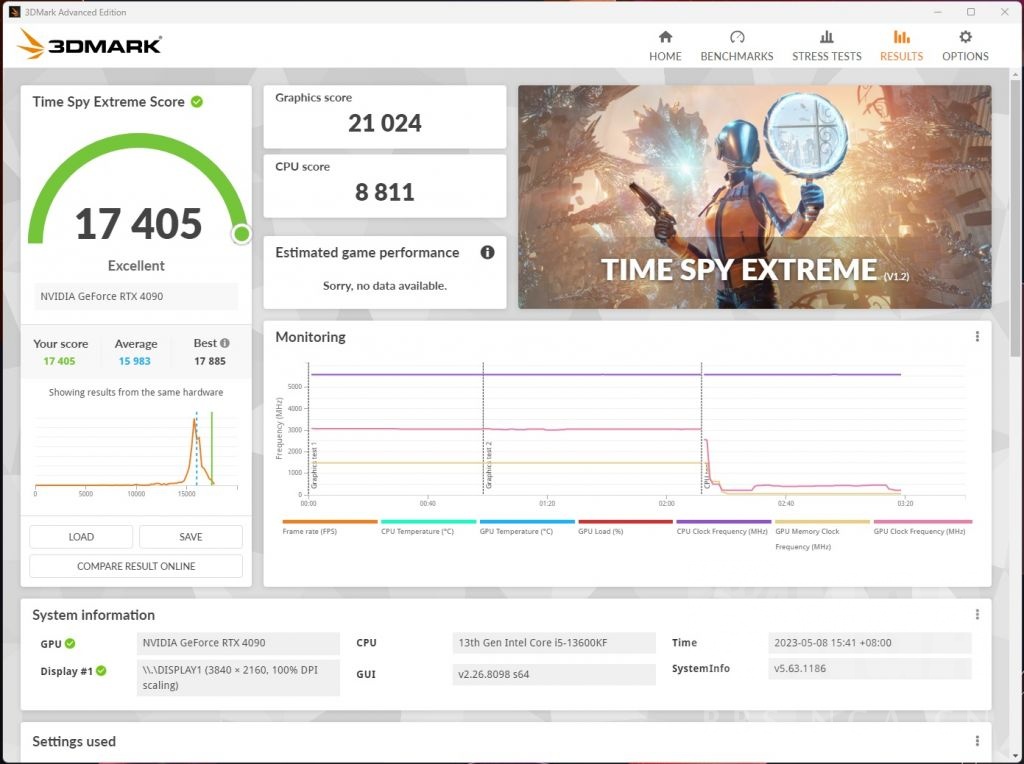Click the info icon beside Best score
The width and height of the screenshot is (1024, 764).
pyautogui.click(x=225, y=343)
